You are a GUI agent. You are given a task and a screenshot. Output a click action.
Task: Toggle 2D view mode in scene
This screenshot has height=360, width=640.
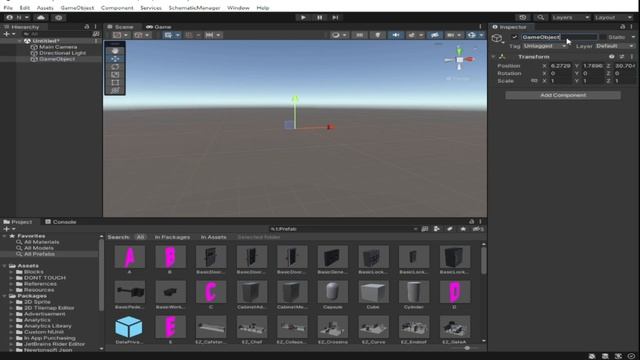(x=360, y=35)
